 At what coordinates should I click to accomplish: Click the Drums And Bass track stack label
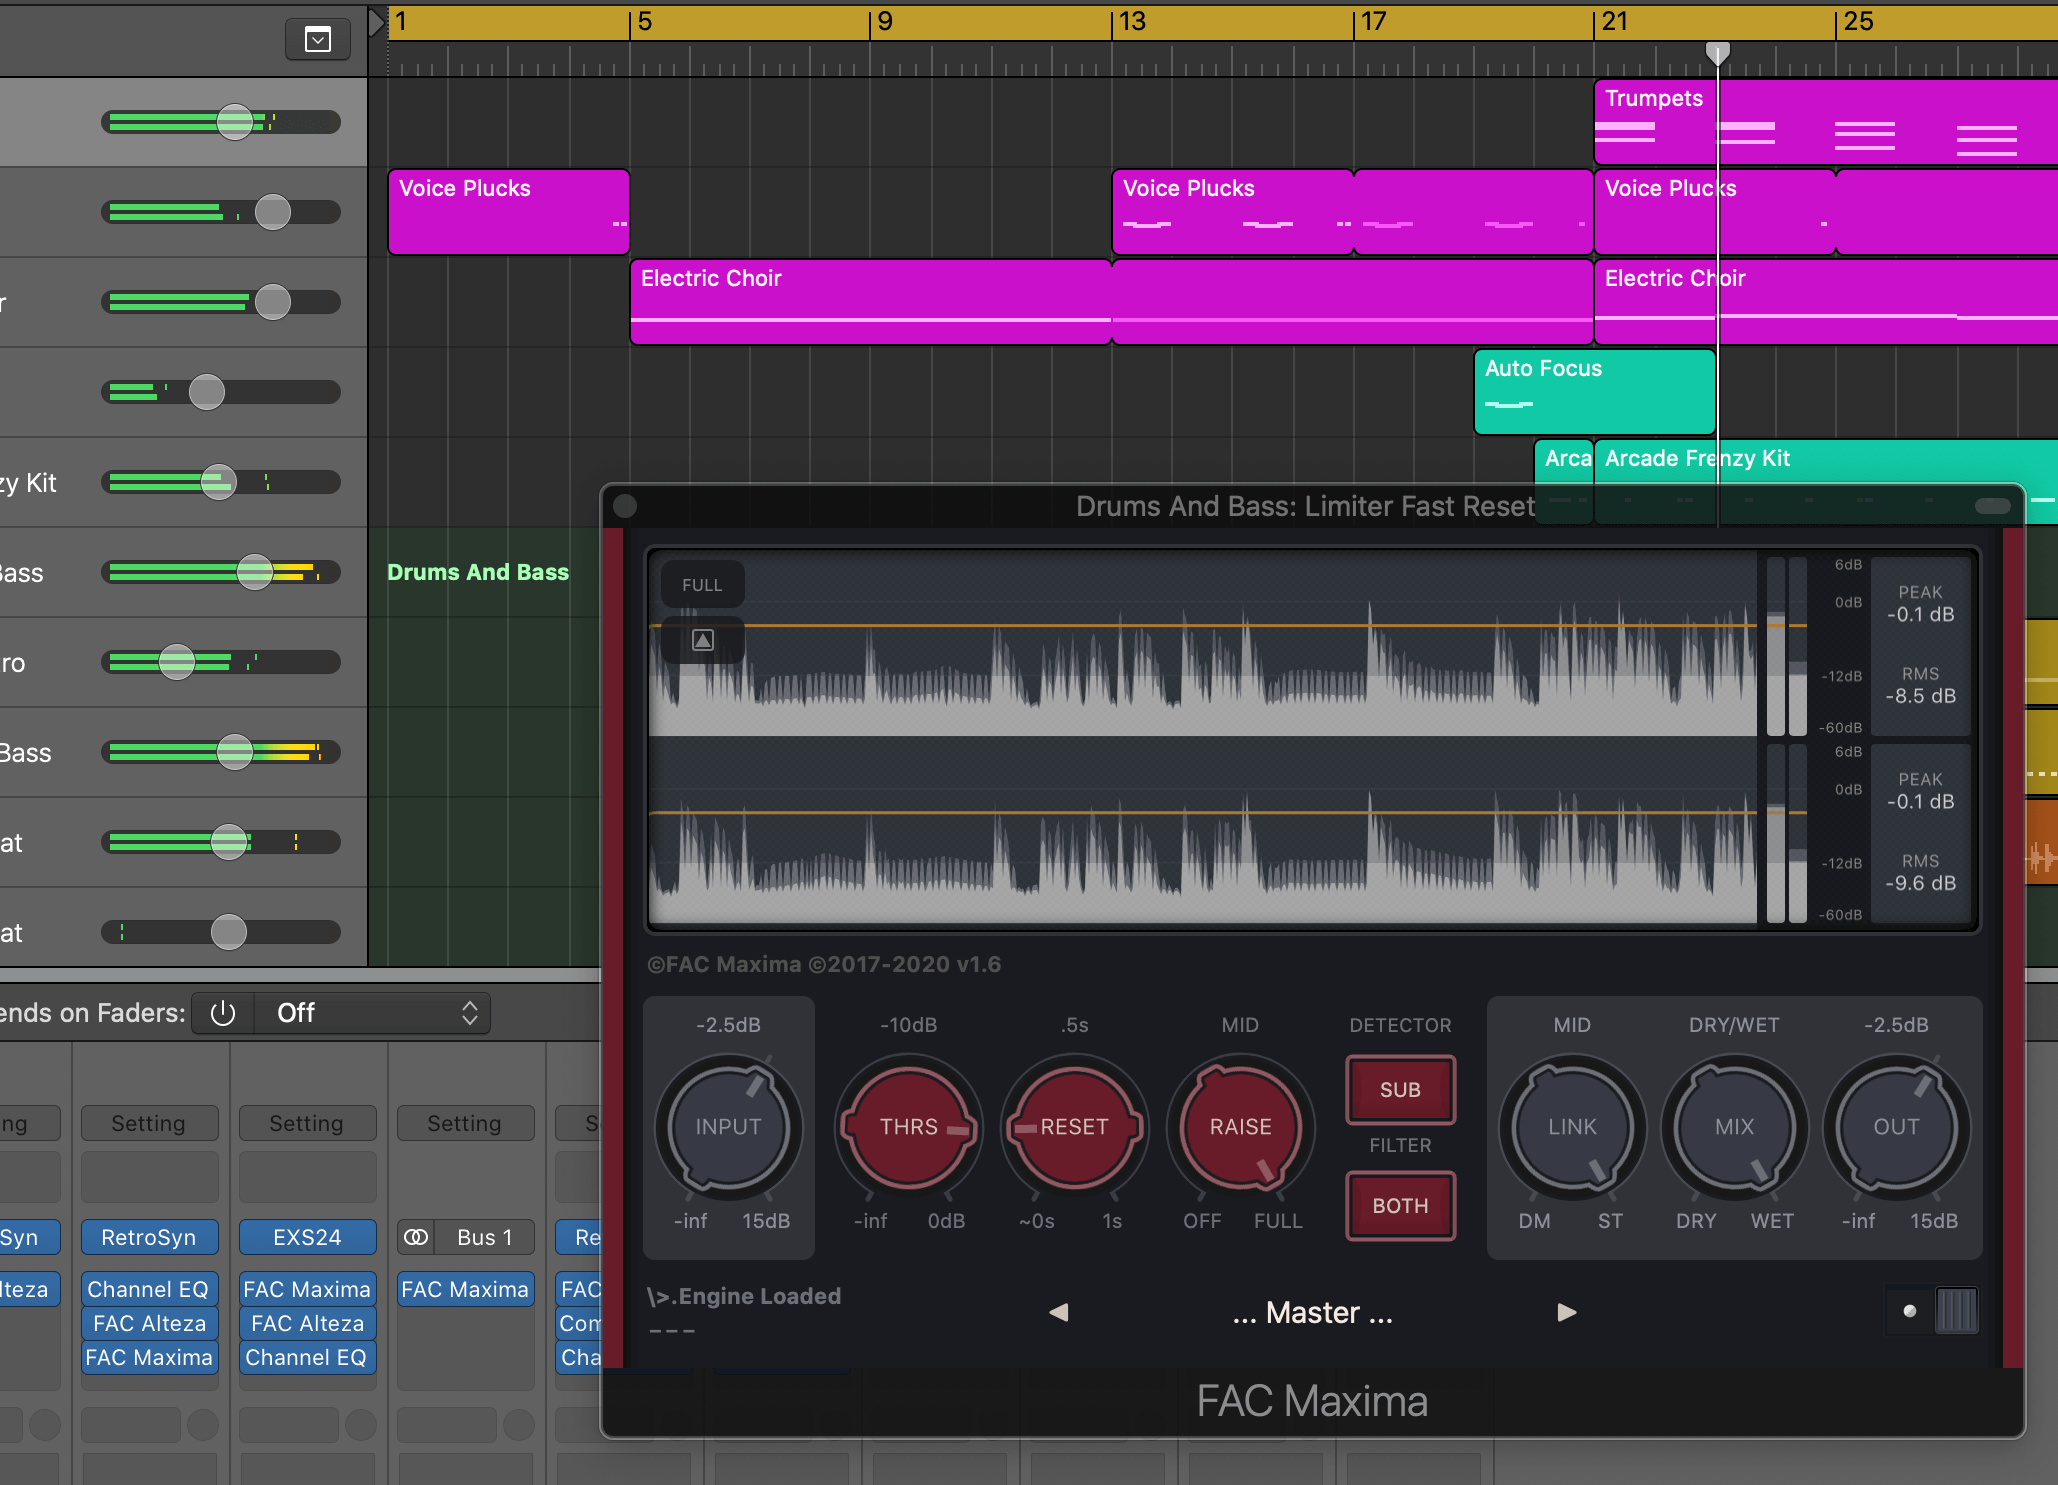pos(478,572)
